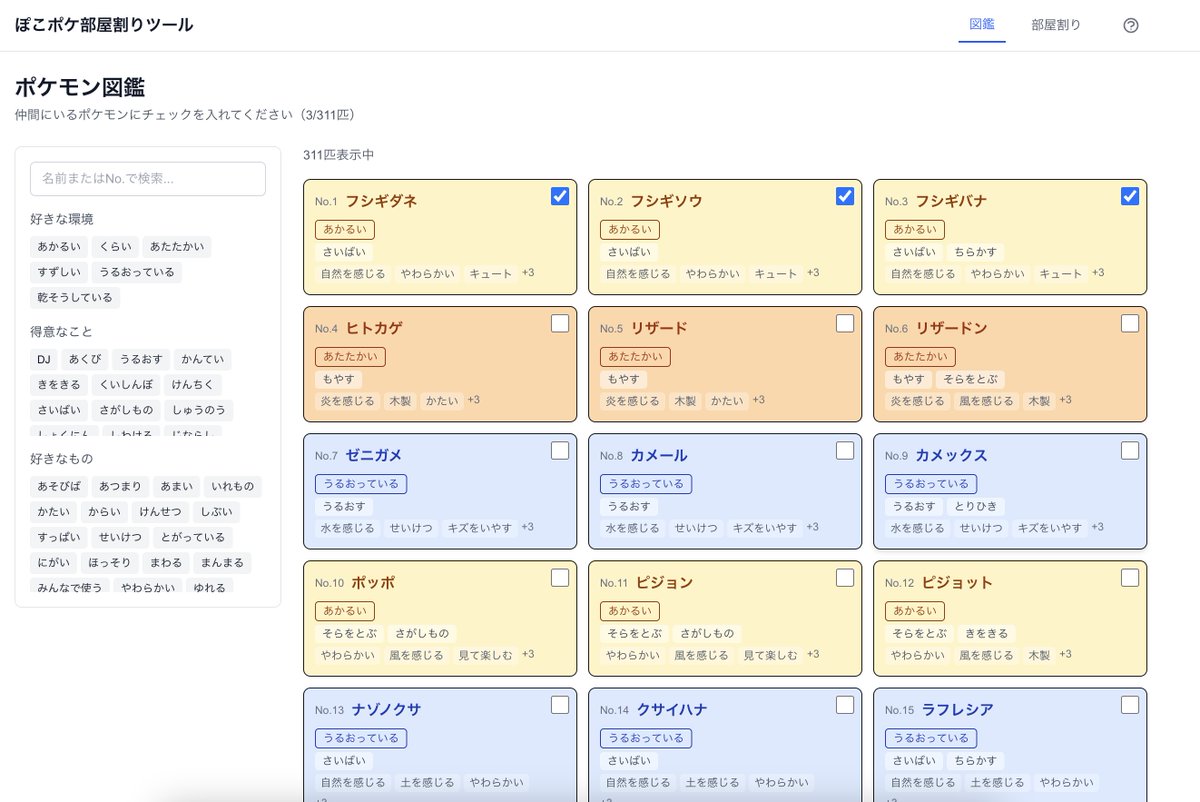Filter by くらい environment tag

(x=114, y=246)
